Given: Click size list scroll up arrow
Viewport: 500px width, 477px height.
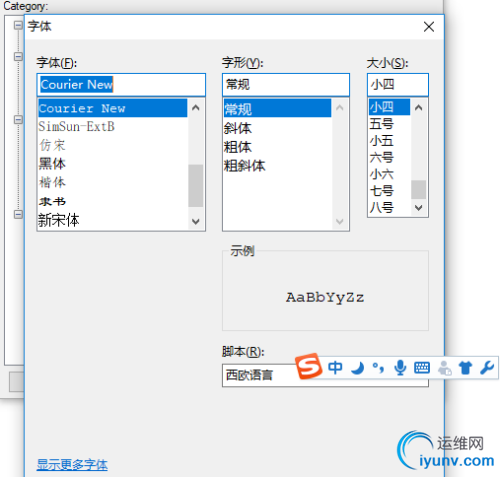Looking at the screenshot, I should tap(419, 107).
